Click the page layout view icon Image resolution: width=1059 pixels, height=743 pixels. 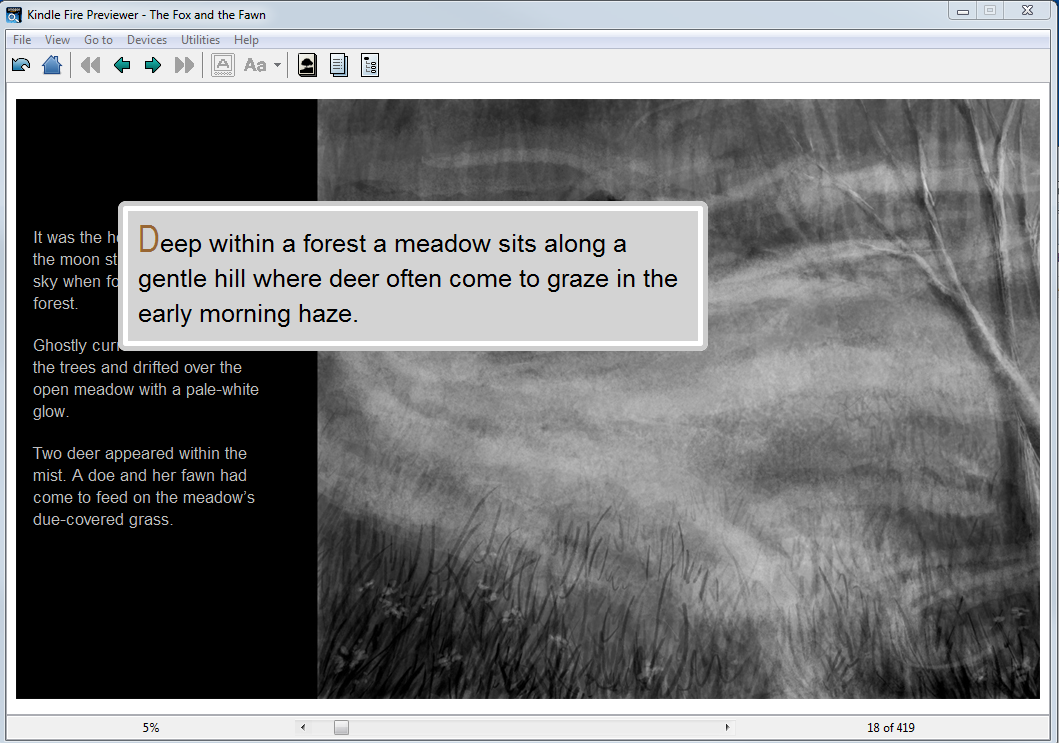[x=338, y=64]
